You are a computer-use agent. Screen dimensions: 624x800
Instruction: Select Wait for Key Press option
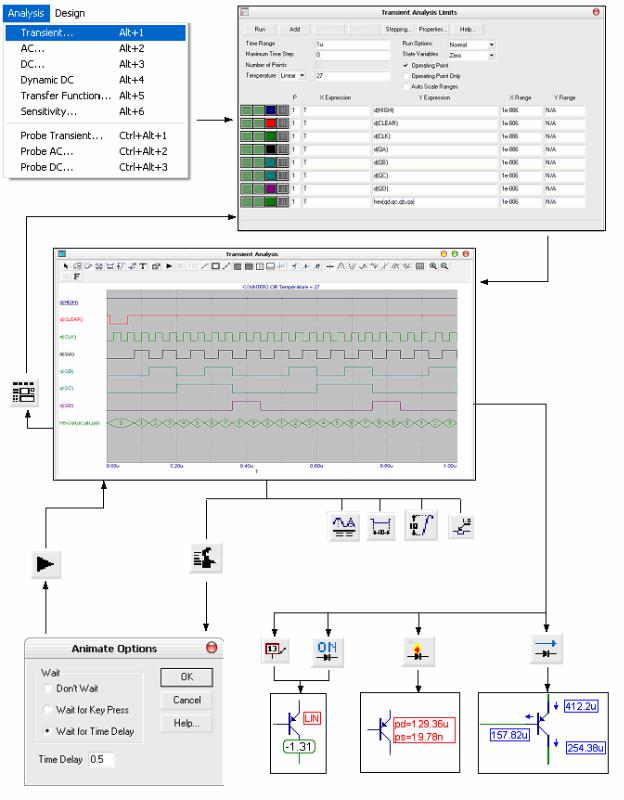[47, 710]
